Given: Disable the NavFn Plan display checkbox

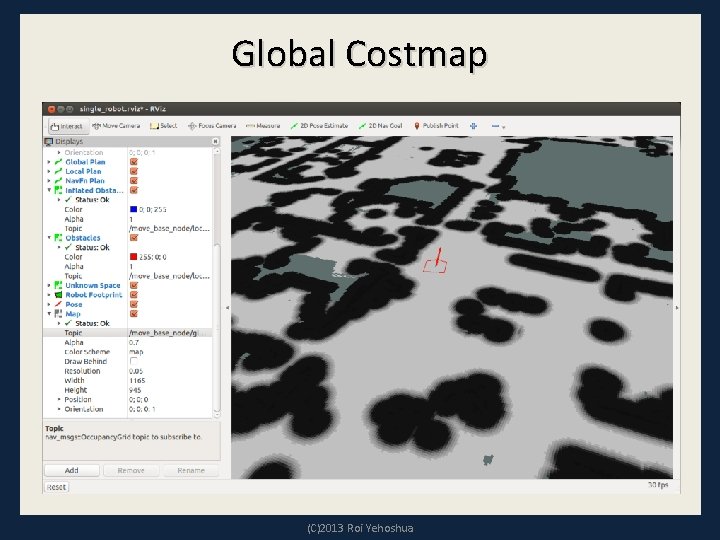Looking at the screenshot, I should (x=134, y=181).
